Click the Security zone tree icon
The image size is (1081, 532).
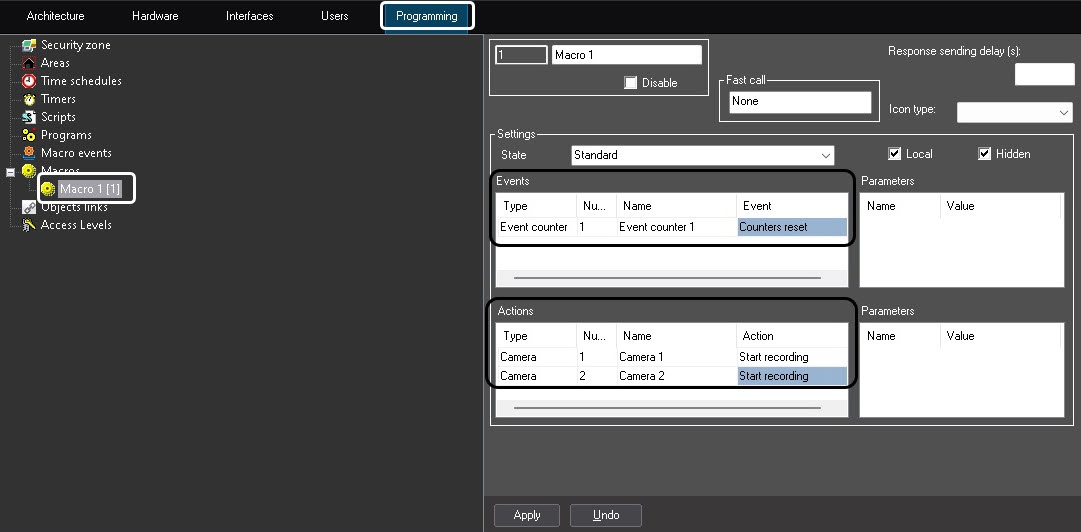[29, 45]
